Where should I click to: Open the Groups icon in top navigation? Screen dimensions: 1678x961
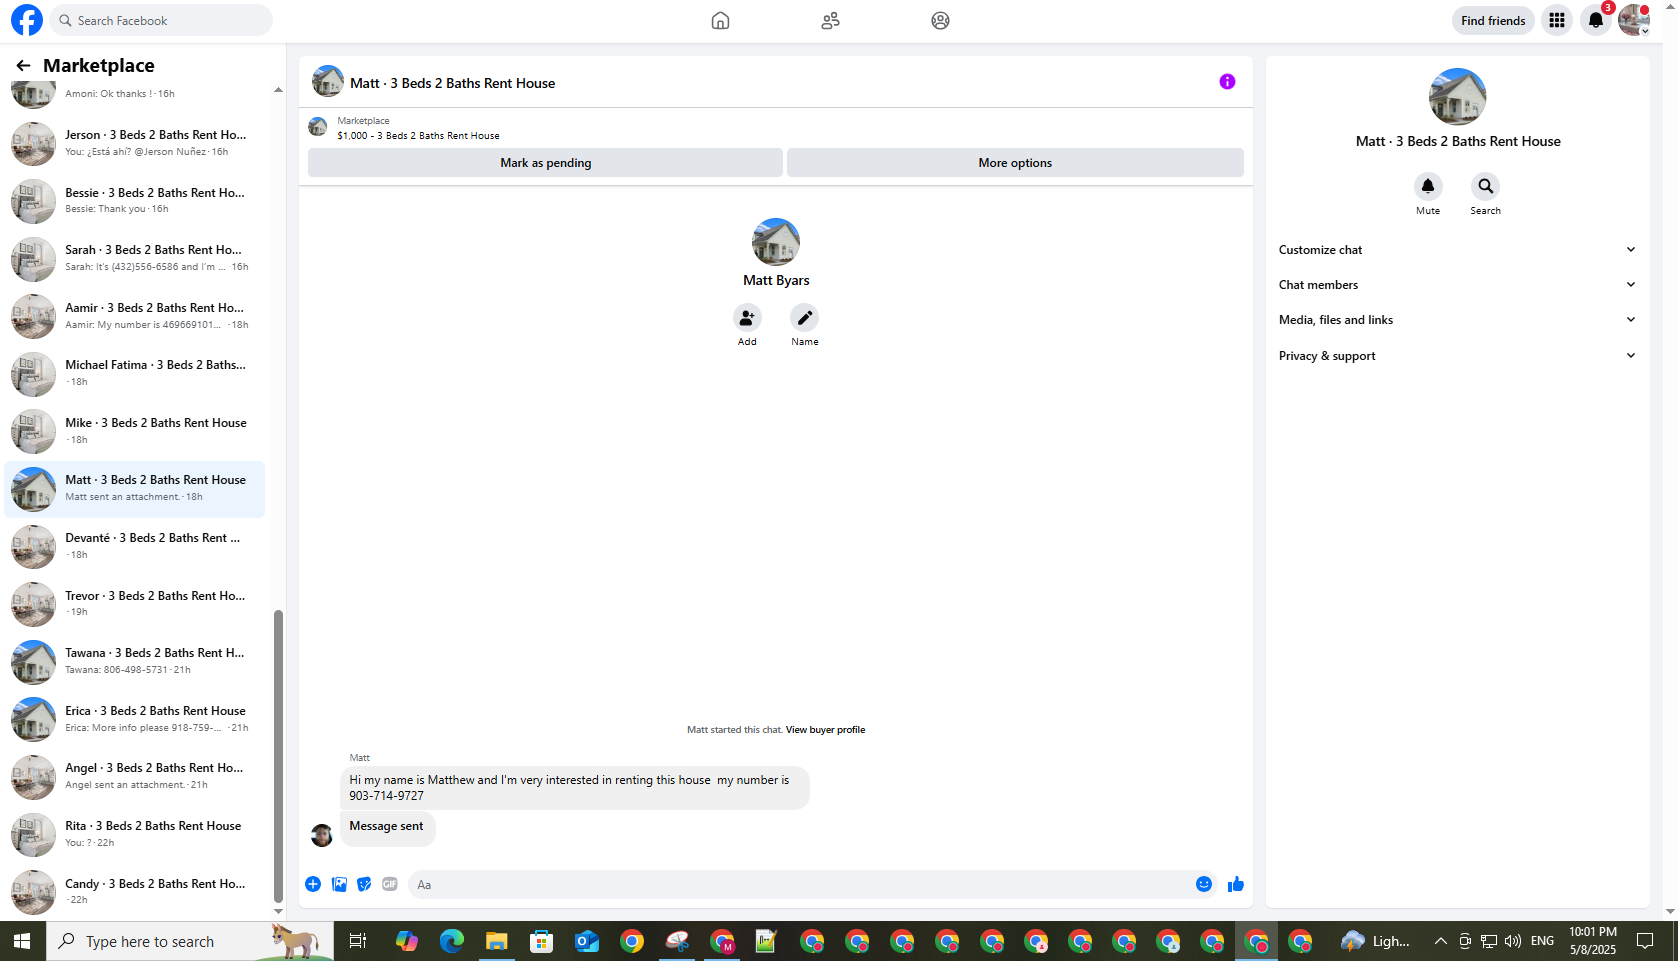click(940, 20)
